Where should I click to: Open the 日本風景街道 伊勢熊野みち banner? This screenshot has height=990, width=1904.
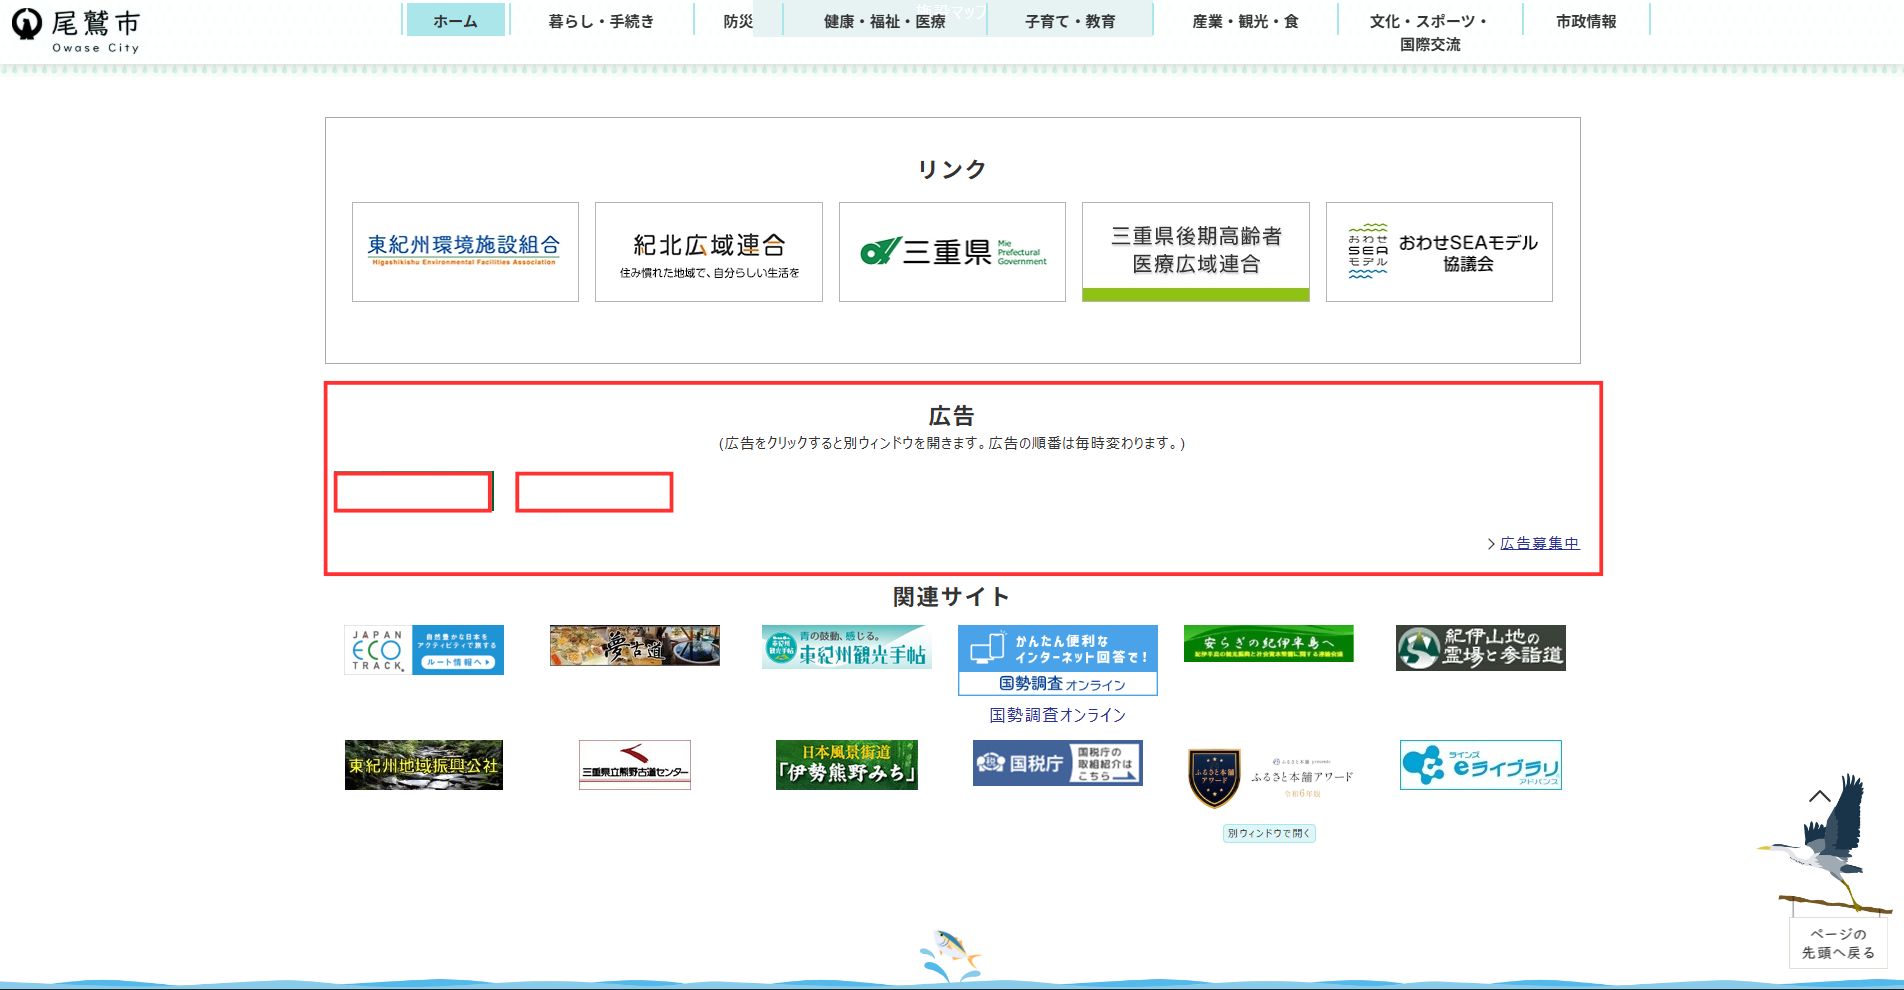point(847,765)
